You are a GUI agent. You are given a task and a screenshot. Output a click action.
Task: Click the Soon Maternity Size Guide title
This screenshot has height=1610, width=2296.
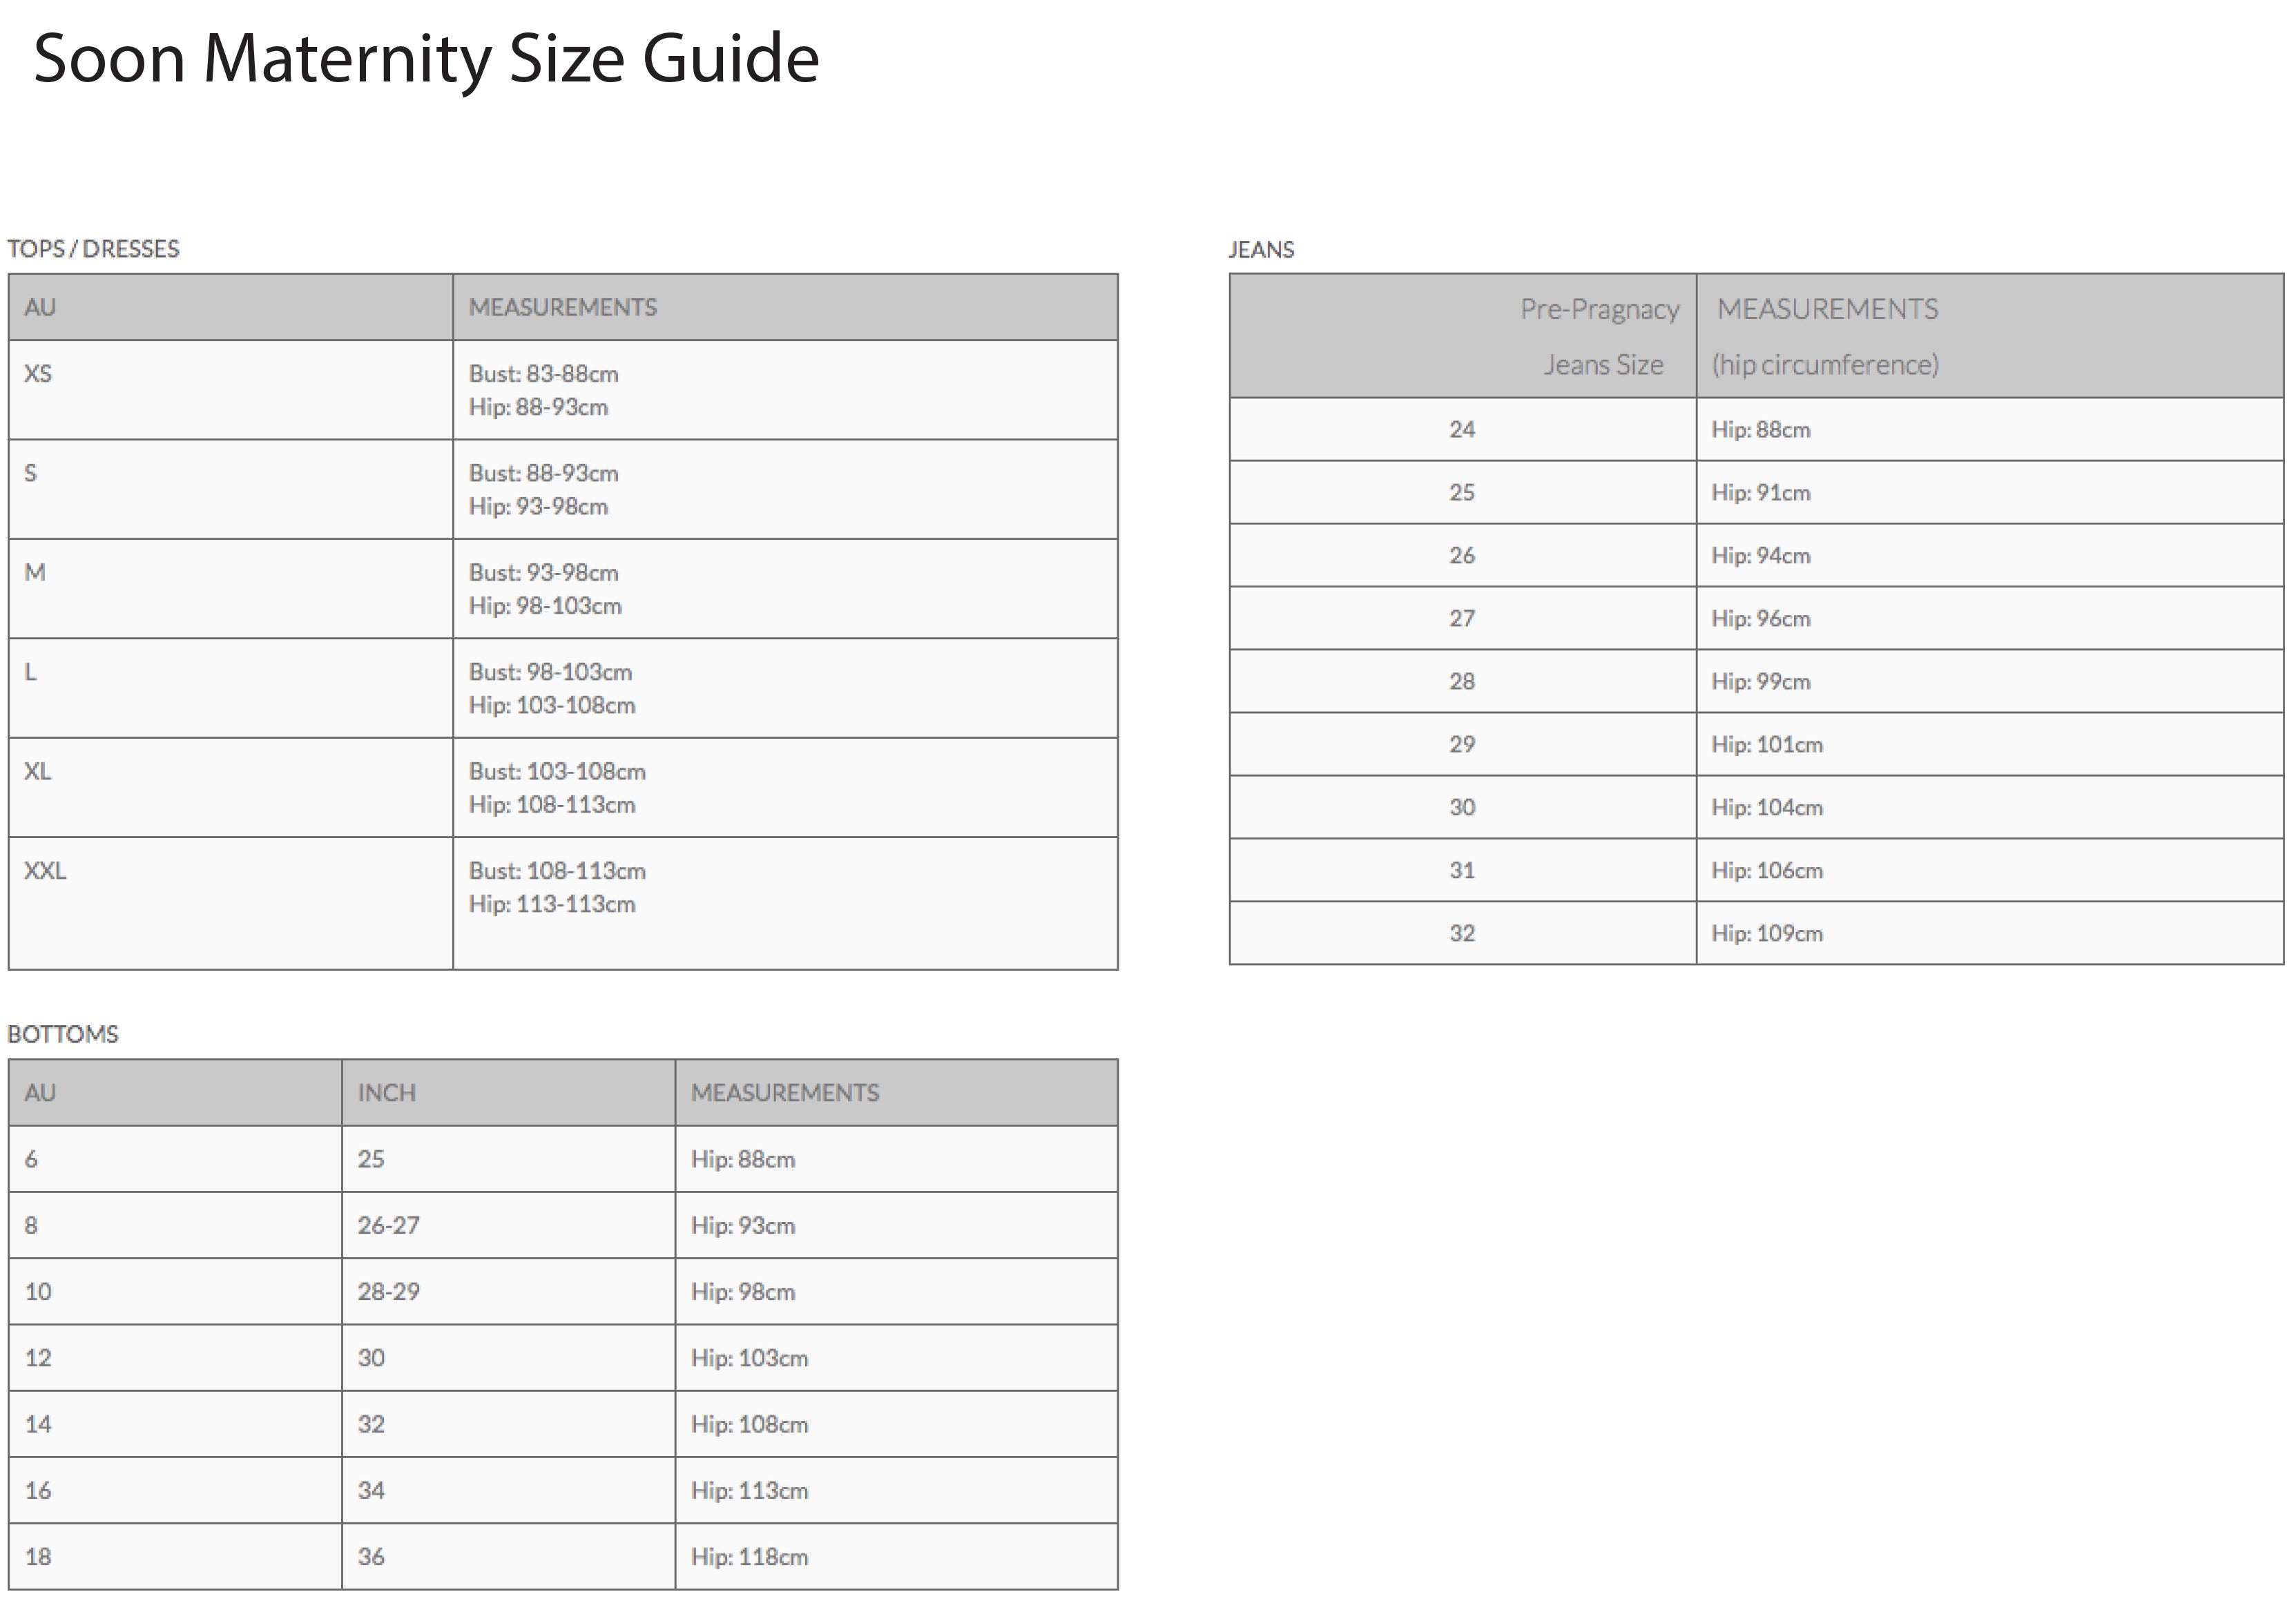[426, 59]
